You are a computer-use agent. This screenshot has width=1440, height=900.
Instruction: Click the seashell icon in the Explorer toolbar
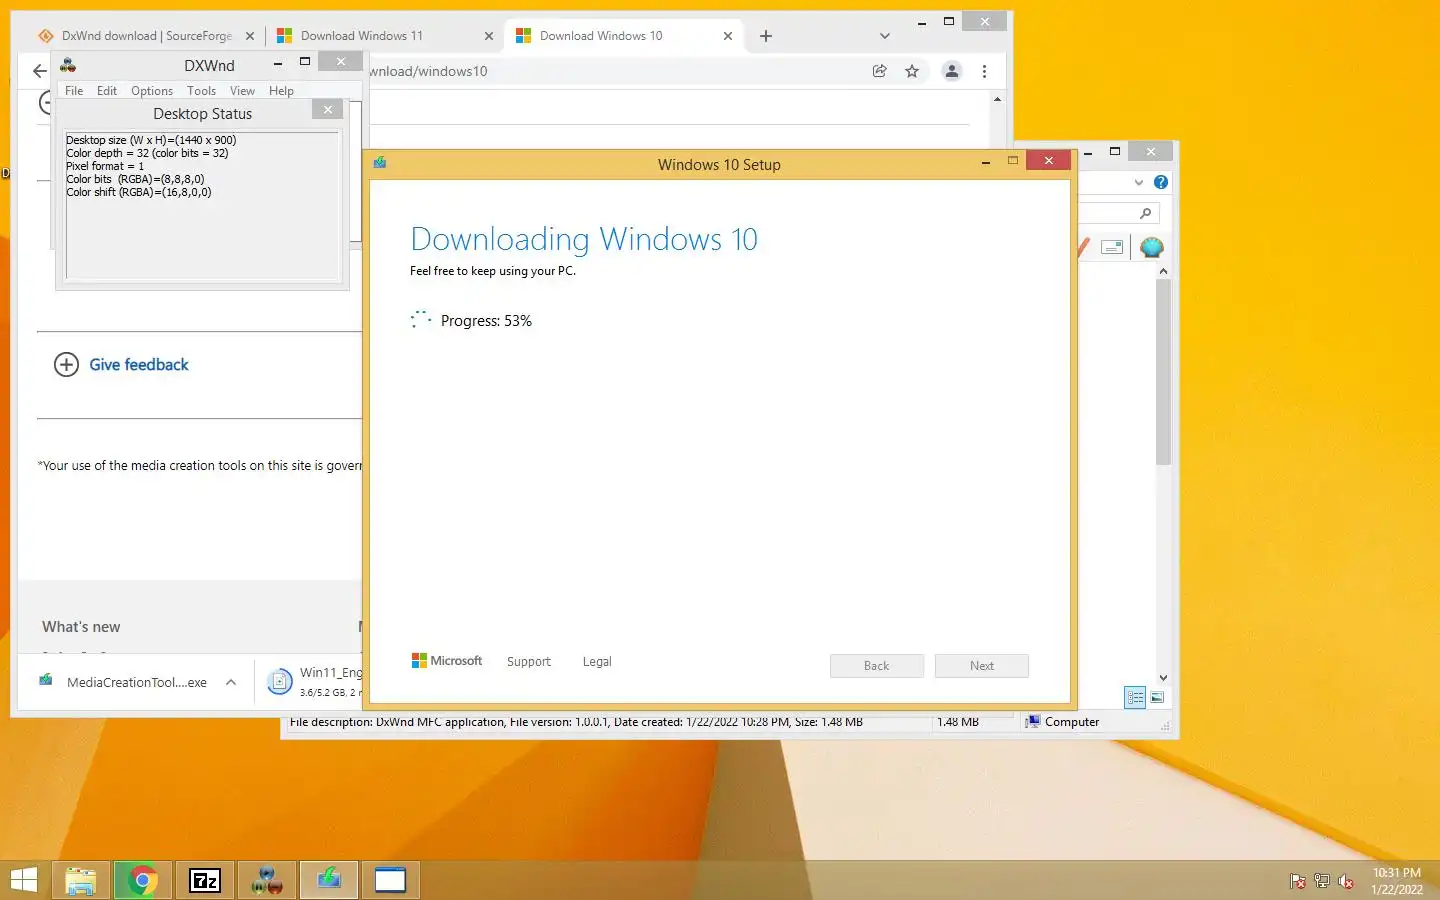click(1151, 247)
